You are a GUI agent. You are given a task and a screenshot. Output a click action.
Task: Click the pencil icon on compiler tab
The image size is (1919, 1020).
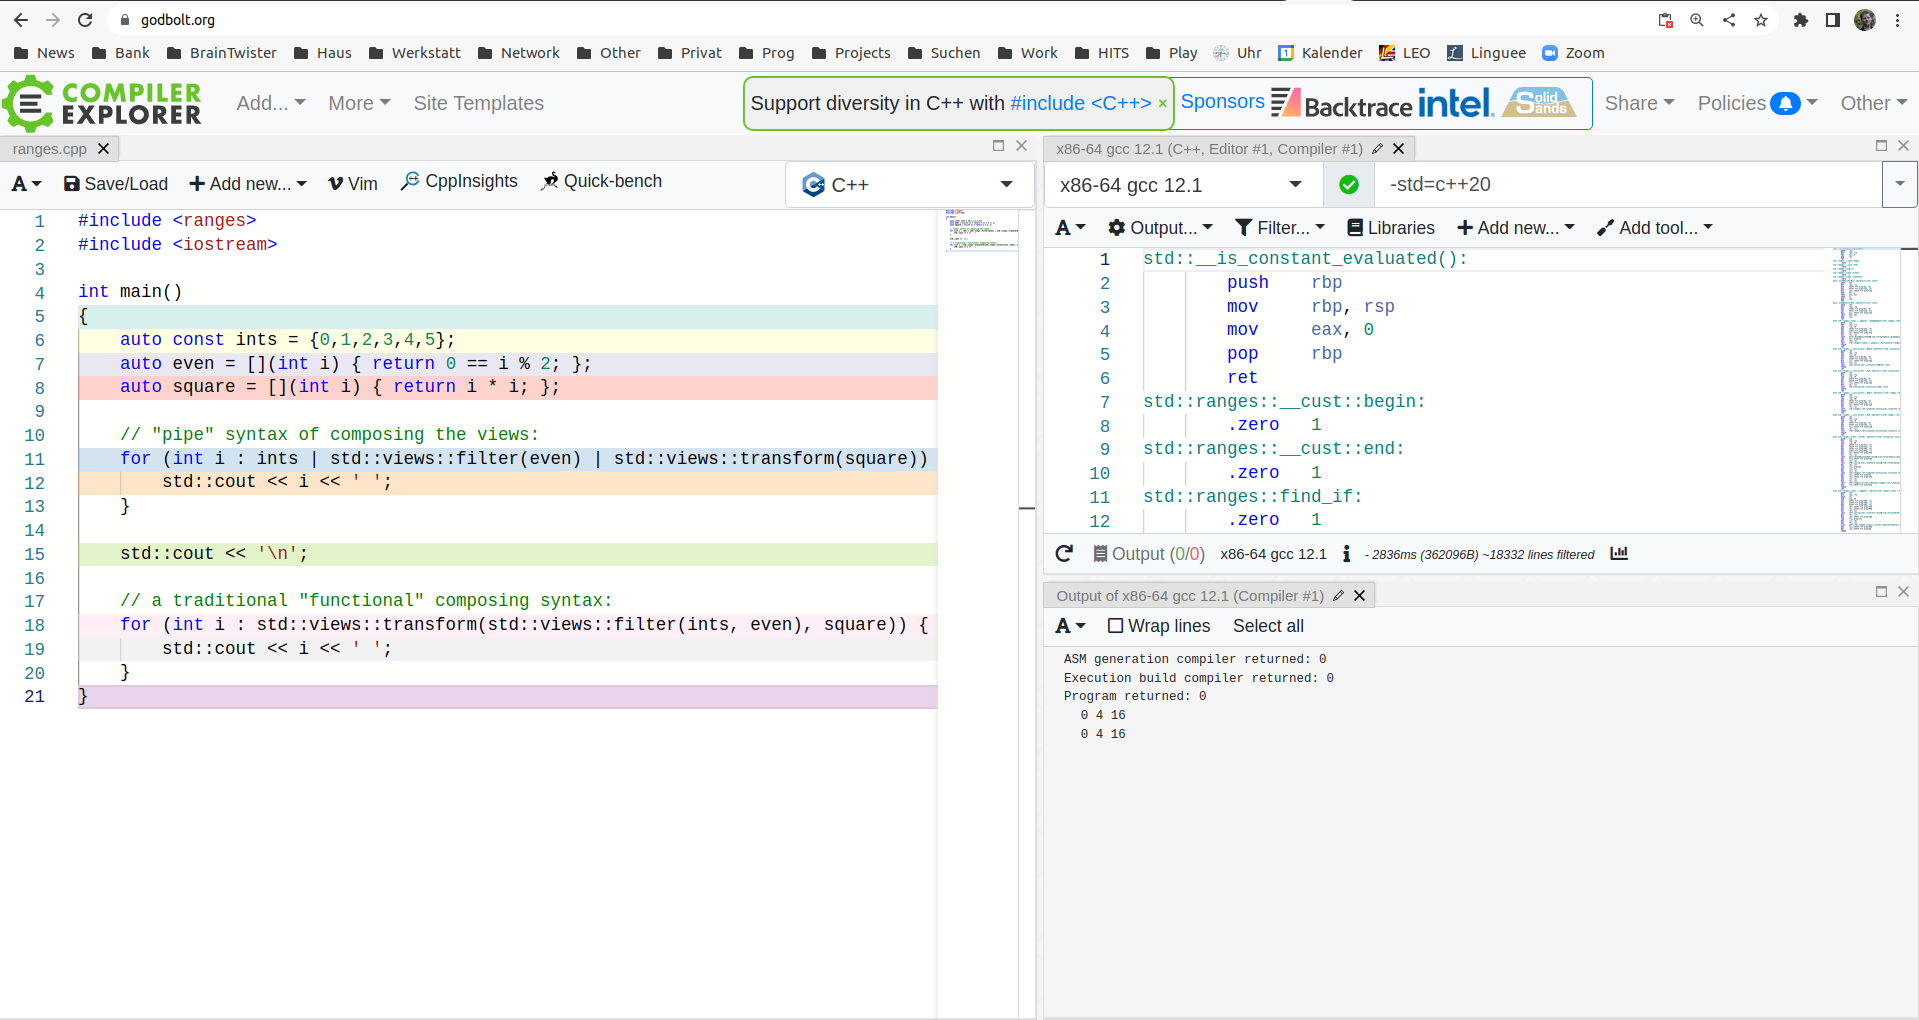(x=1377, y=149)
